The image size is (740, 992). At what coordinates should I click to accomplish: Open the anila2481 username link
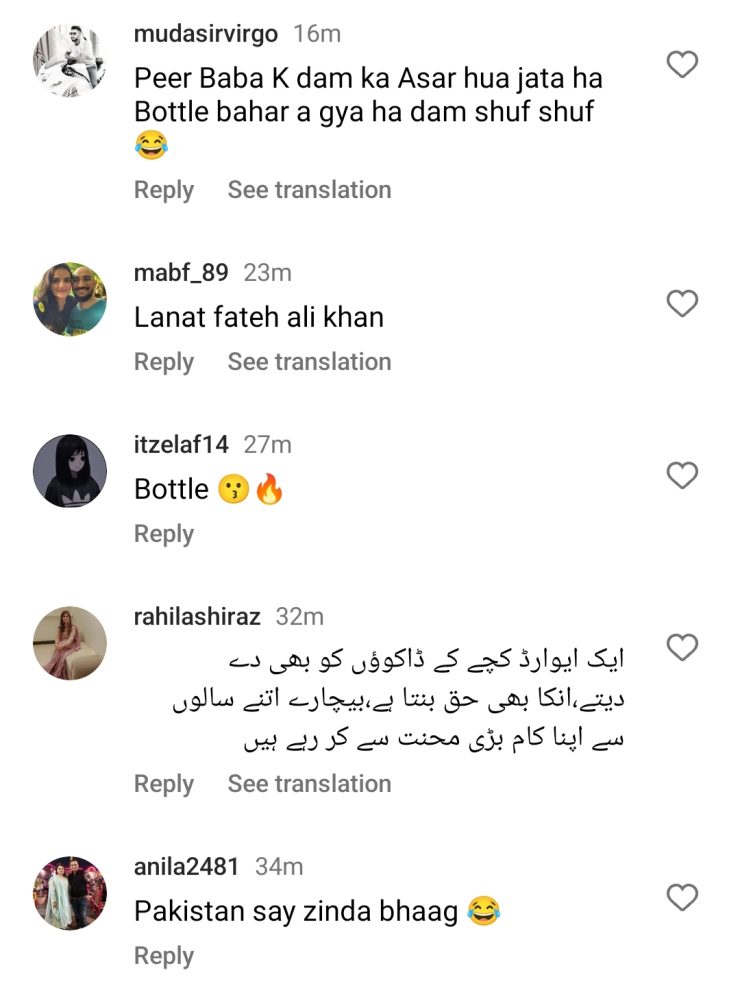186,866
